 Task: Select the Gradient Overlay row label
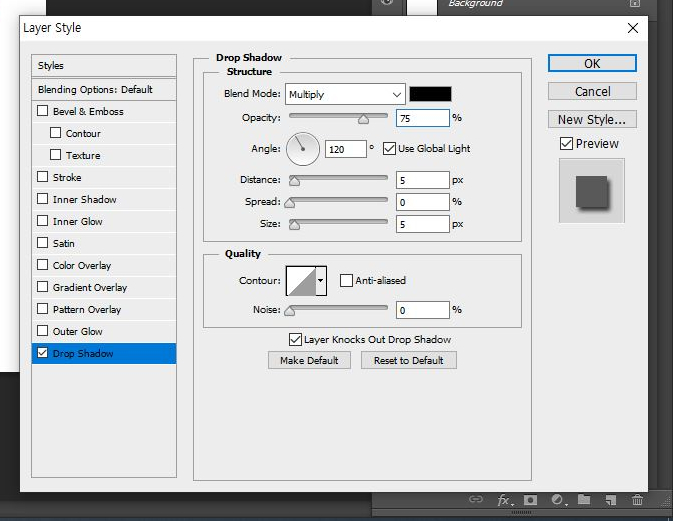pos(90,288)
